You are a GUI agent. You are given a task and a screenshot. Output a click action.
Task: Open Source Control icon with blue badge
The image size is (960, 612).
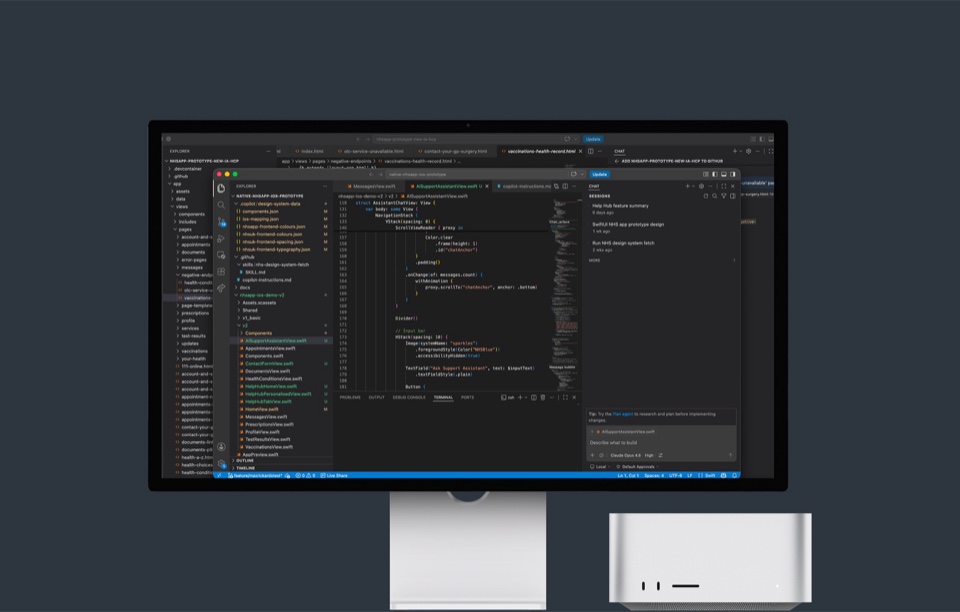pos(221,222)
